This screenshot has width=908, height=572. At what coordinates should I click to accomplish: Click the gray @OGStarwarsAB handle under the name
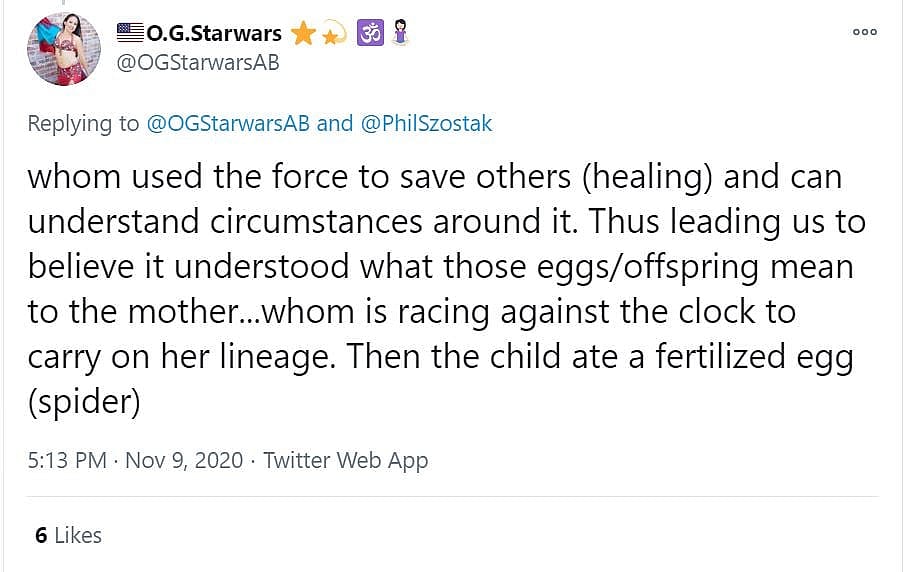198,63
